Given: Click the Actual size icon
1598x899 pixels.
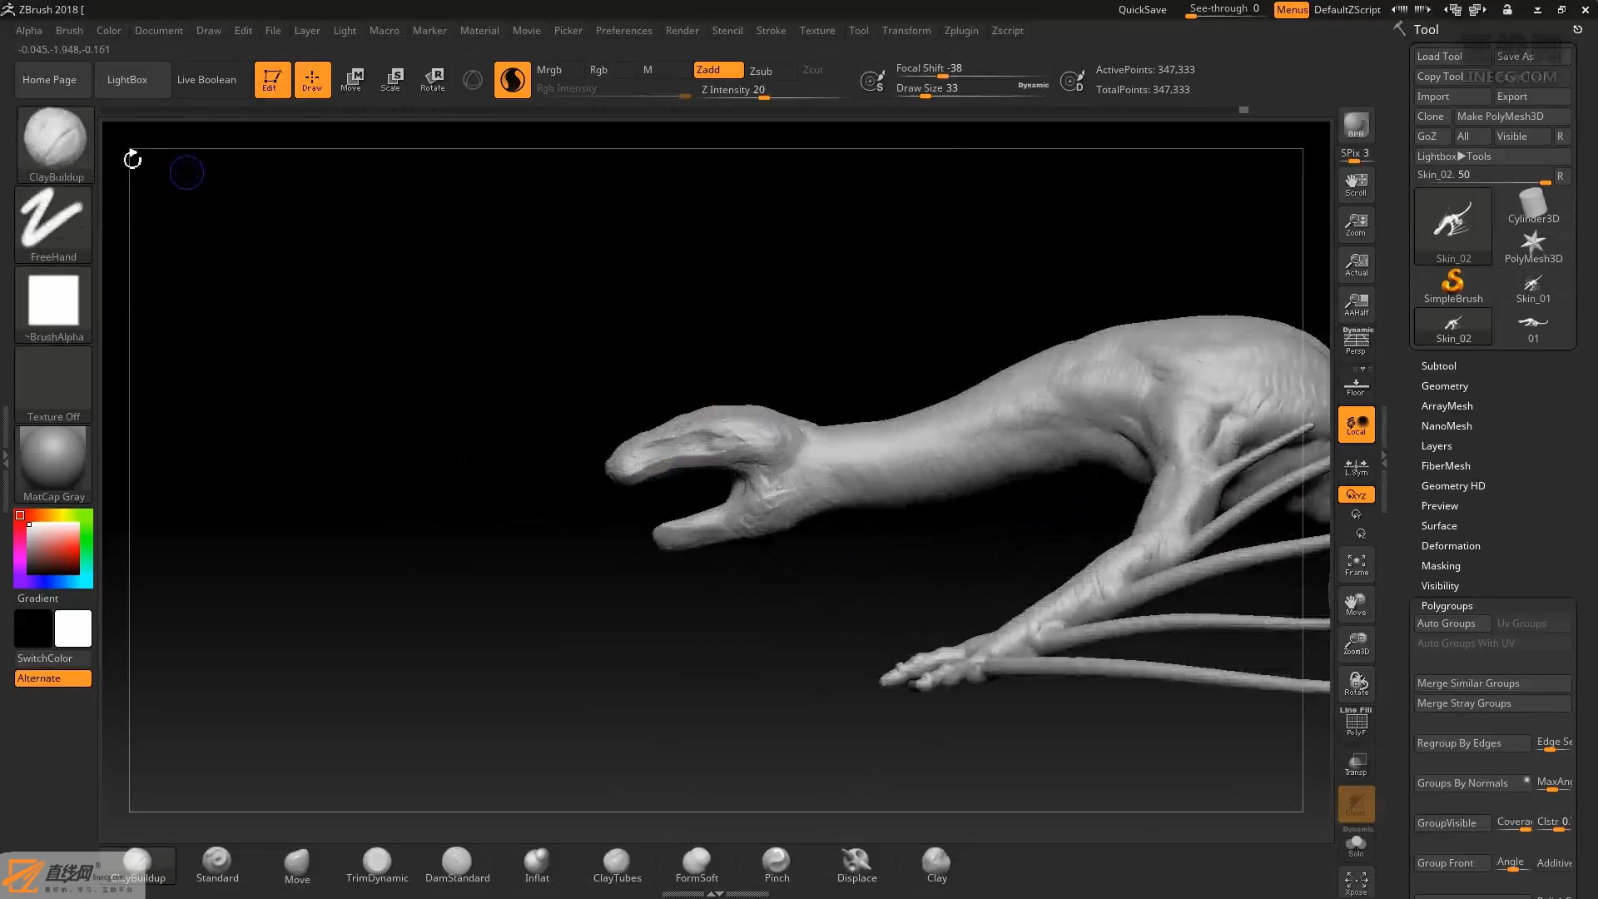Looking at the screenshot, I should [1356, 265].
